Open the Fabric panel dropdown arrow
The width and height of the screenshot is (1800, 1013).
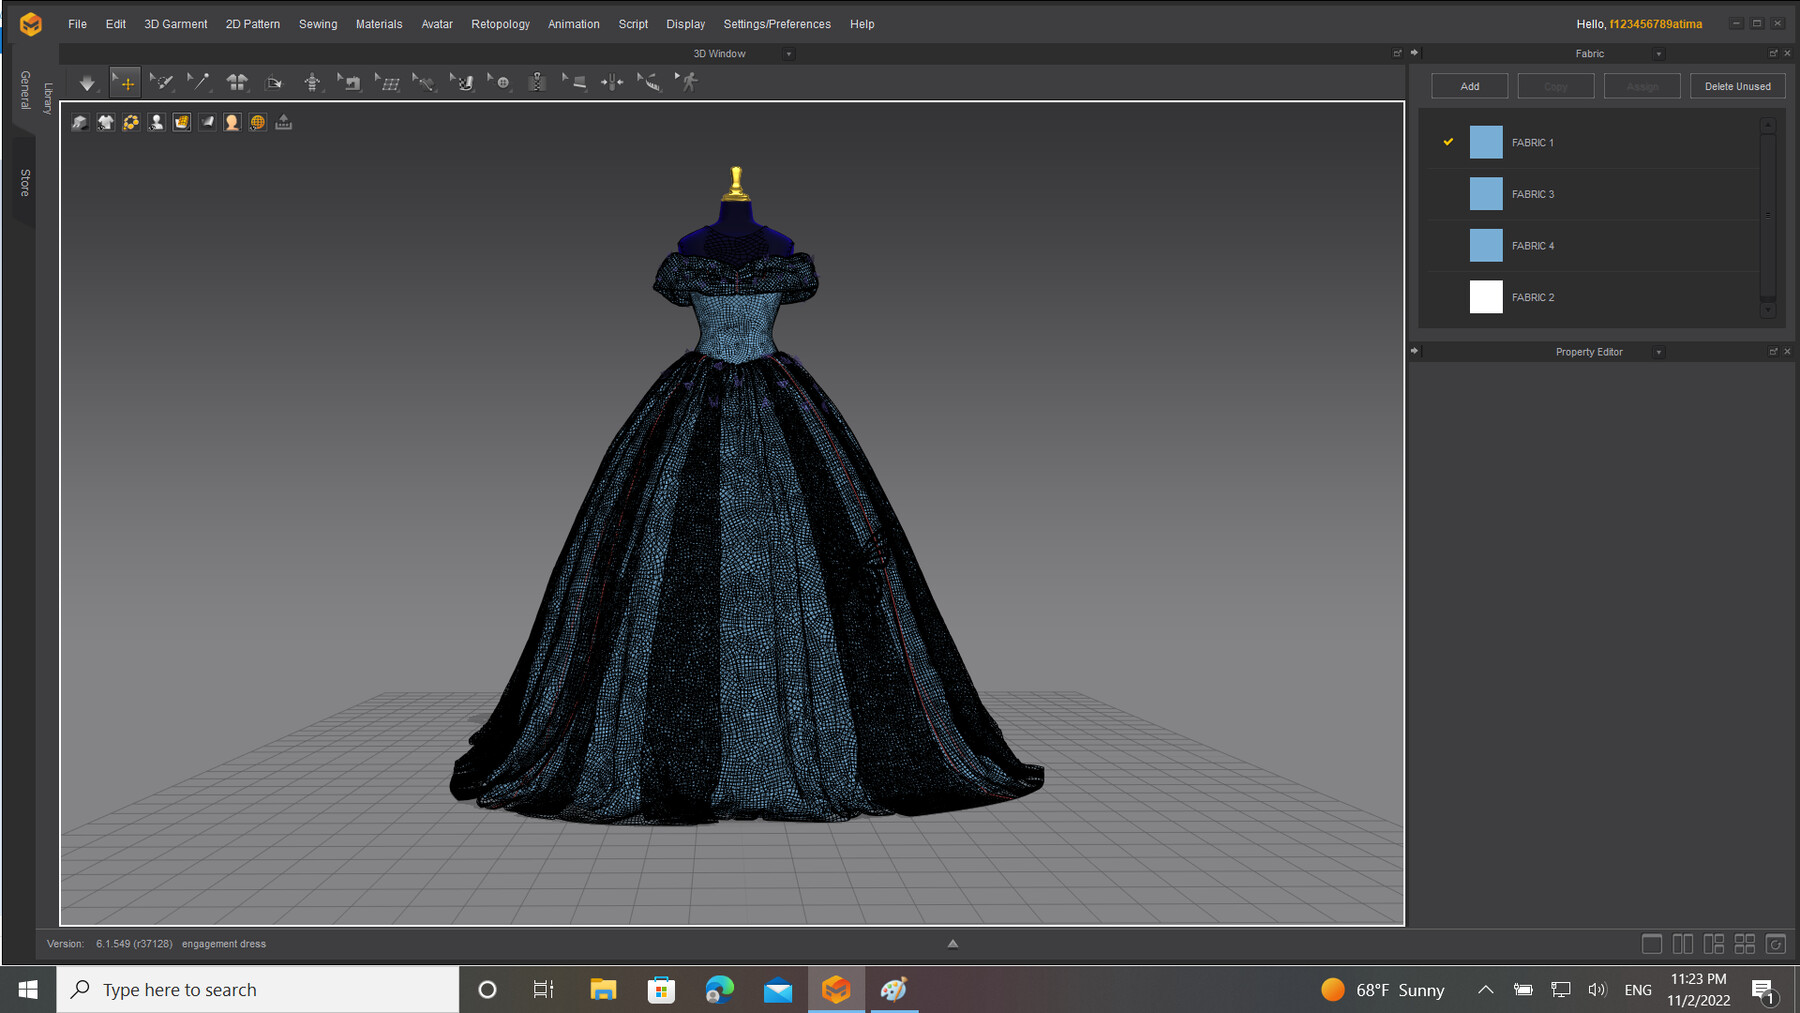(1659, 53)
